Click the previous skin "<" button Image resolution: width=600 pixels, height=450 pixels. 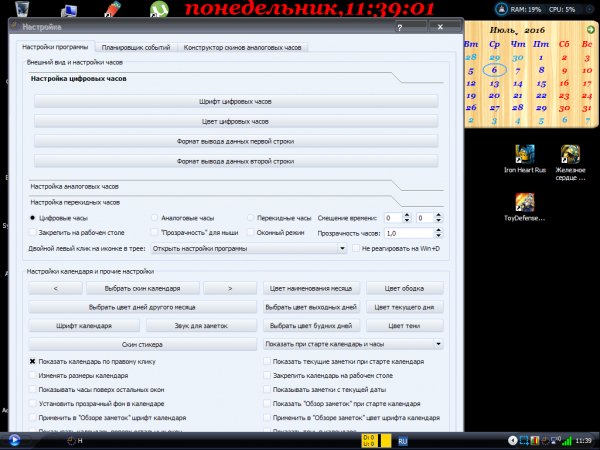[x=55, y=288]
